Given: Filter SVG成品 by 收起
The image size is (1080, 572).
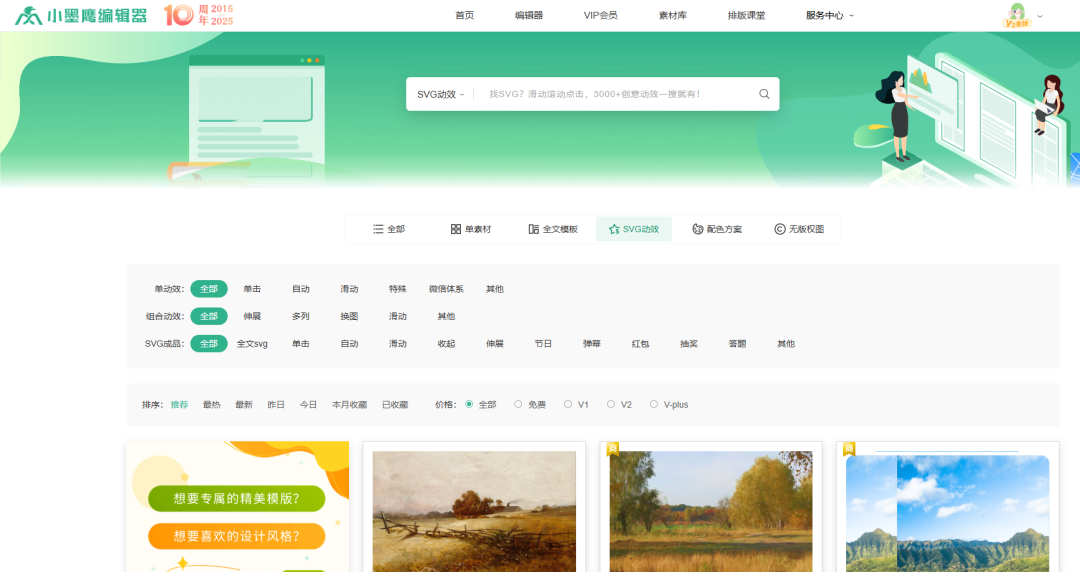Looking at the screenshot, I should pyautogui.click(x=446, y=343).
